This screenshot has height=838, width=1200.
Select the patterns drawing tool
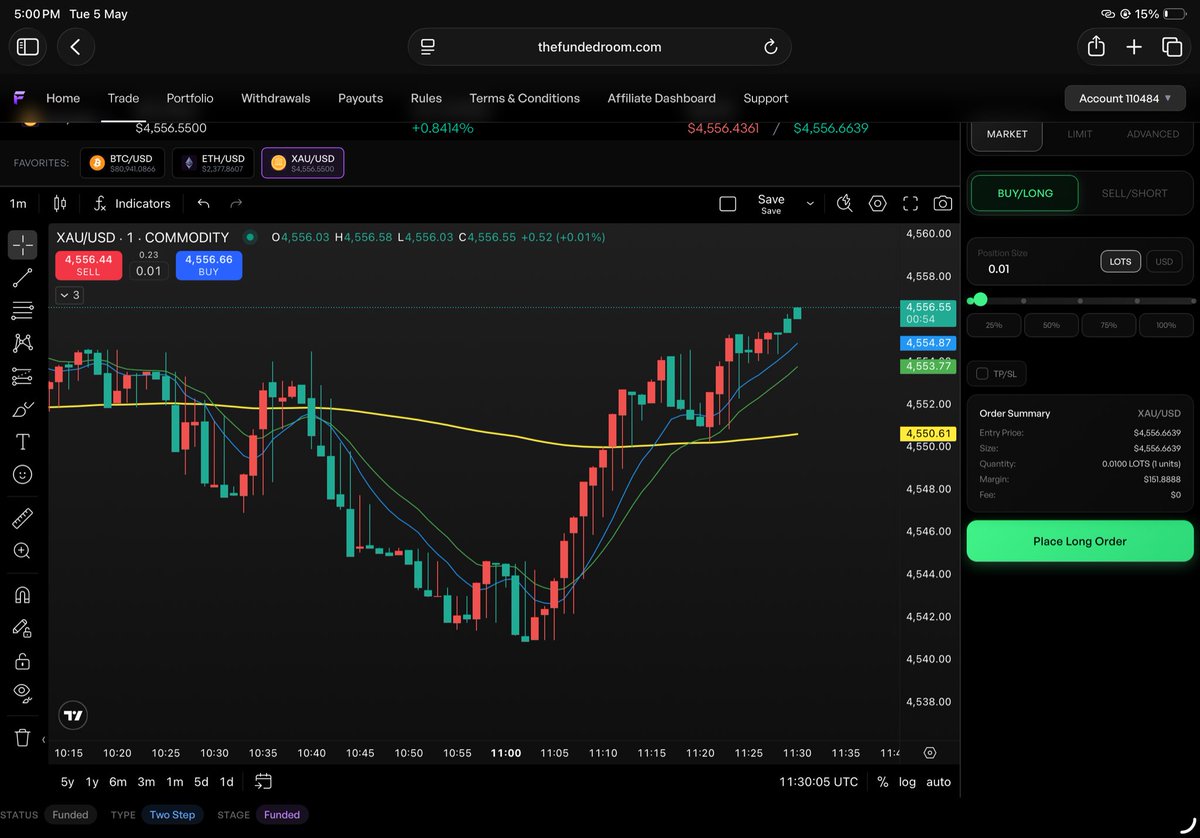pyautogui.click(x=22, y=343)
